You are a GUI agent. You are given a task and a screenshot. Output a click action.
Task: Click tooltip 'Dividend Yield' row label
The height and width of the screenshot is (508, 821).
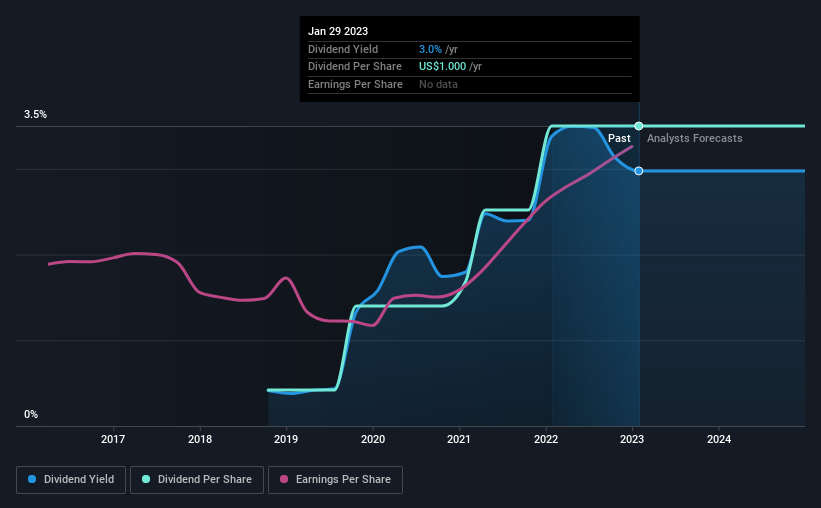coord(343,49)
